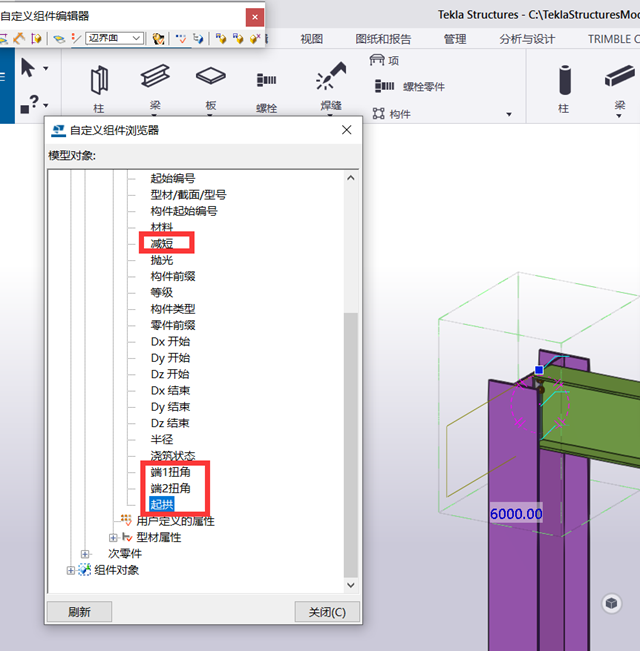
Task: Expand the 次零件 tree node
Action: click(x=85, y=554)
